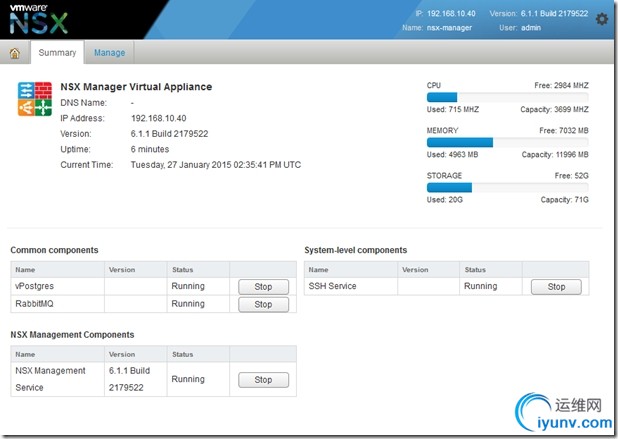
Task: Stop the NSX Management Service
Action: click(263, 380)
